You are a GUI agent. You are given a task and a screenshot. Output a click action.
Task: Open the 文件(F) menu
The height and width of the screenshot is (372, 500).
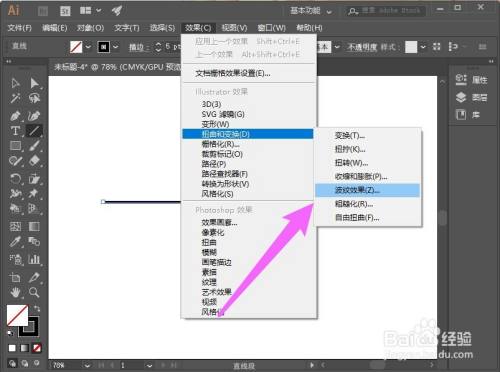point(19,28)
